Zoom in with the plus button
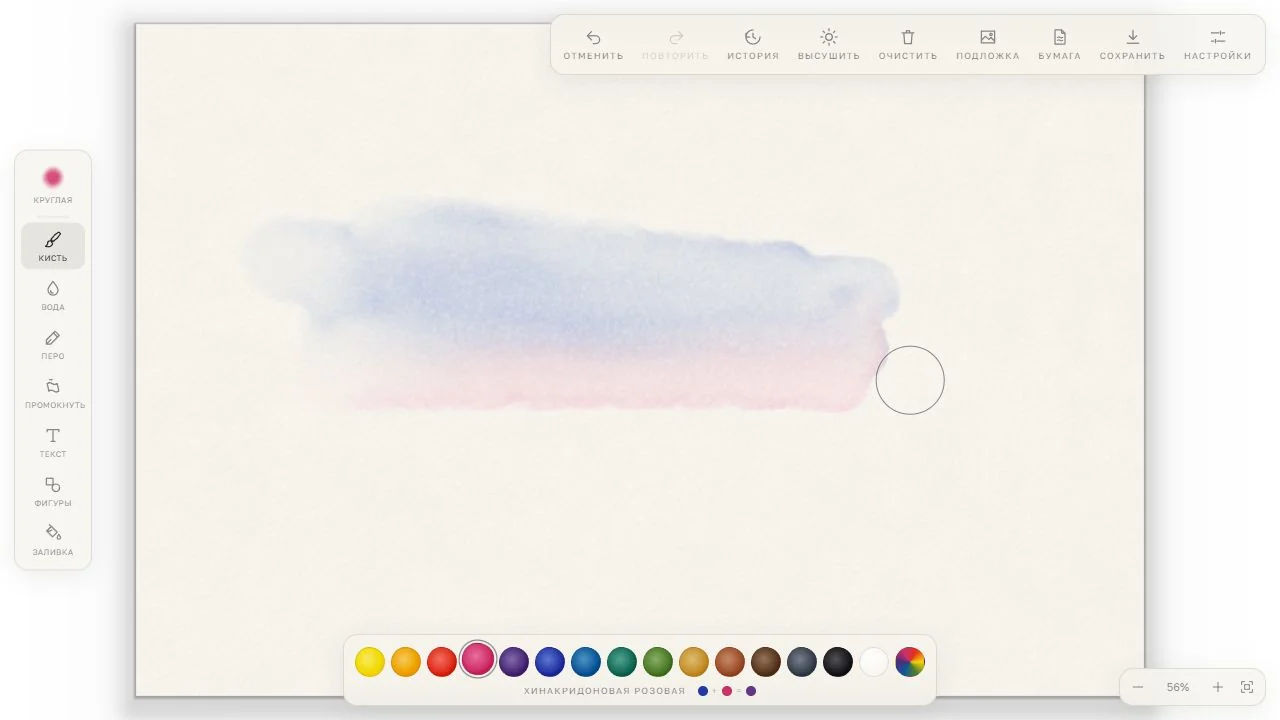 [1218, 687]
